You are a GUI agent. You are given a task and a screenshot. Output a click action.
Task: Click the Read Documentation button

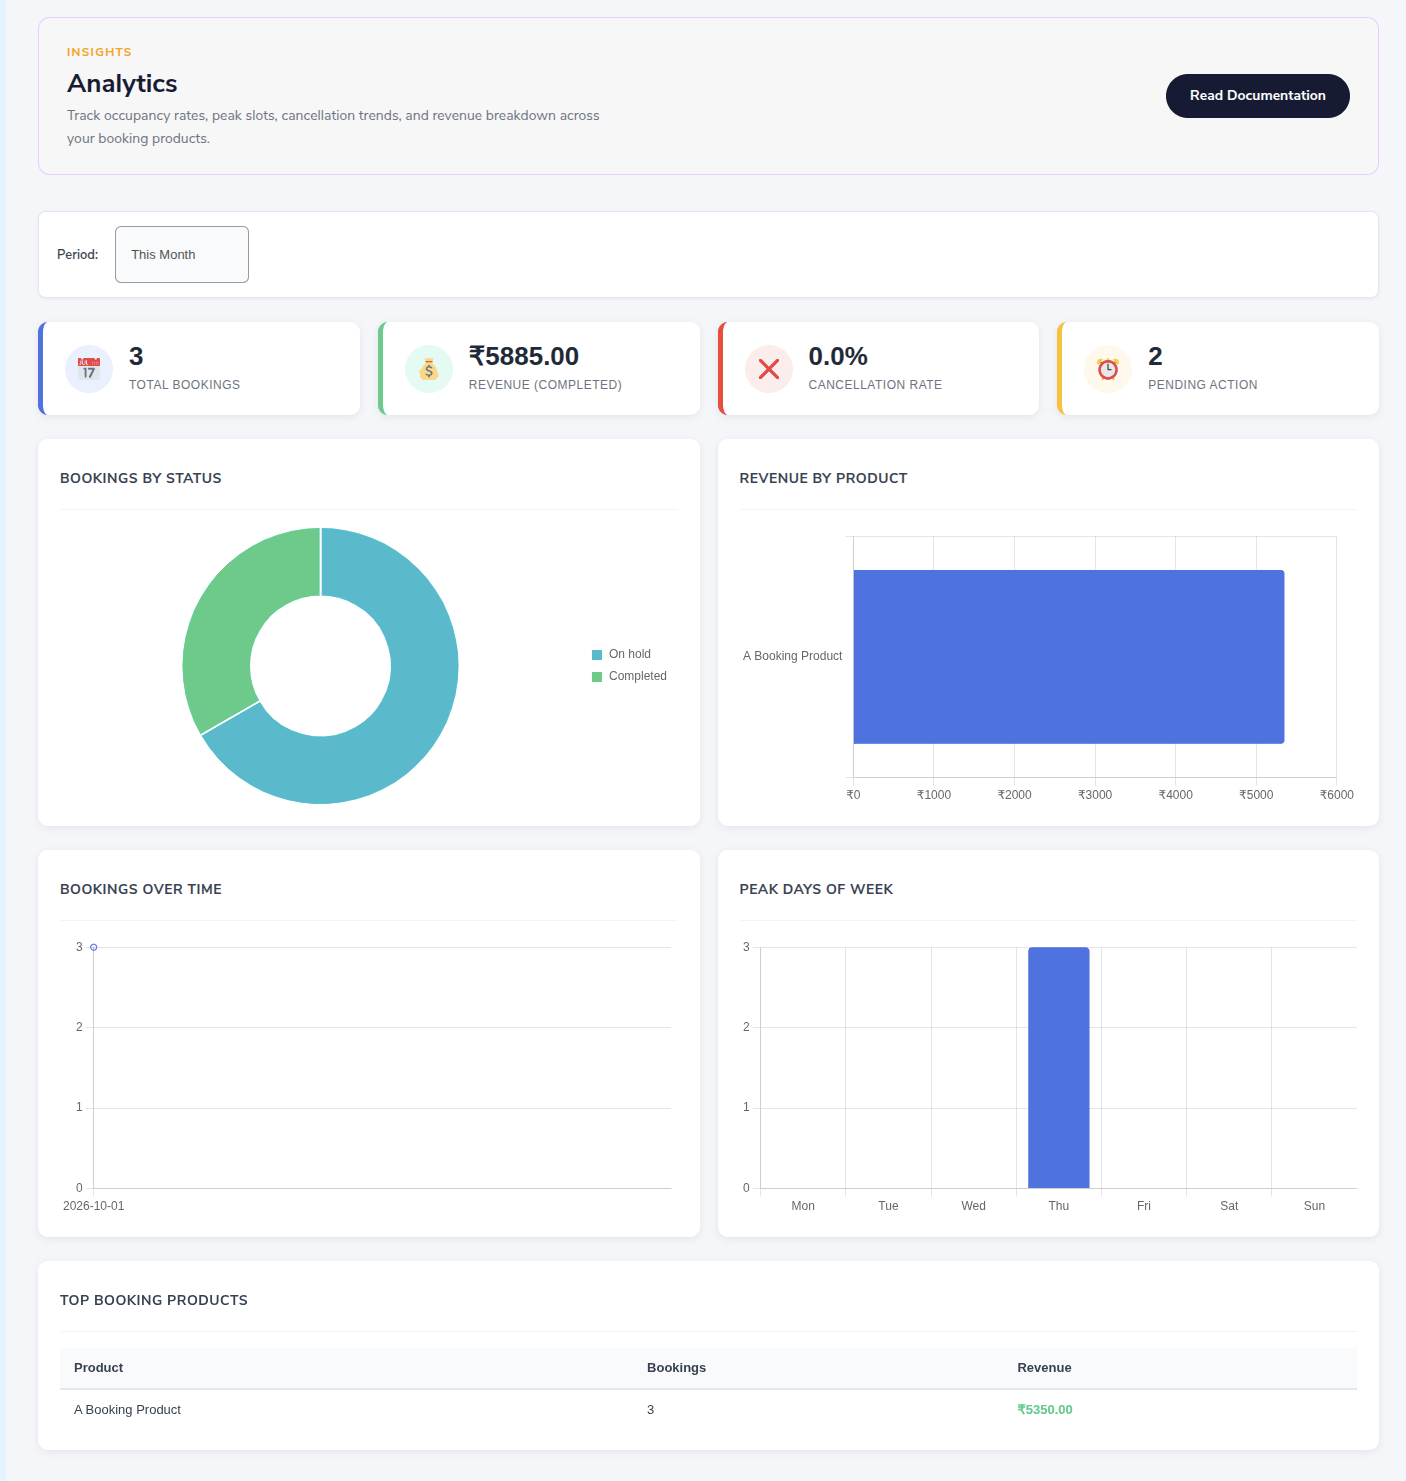coord(1257,96)
